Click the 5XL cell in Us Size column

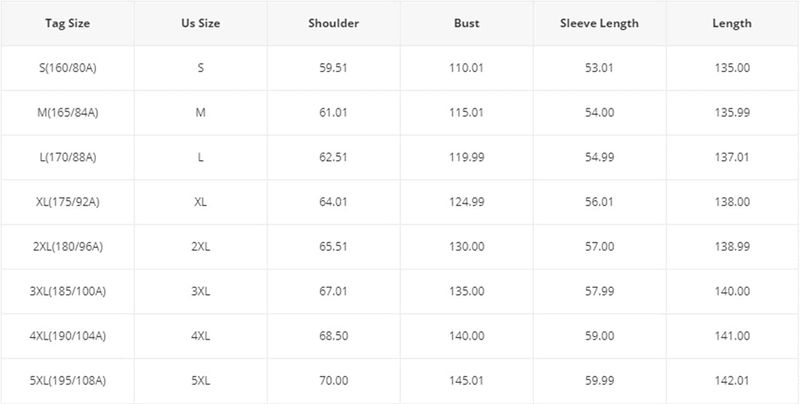(x=201, y=380)
